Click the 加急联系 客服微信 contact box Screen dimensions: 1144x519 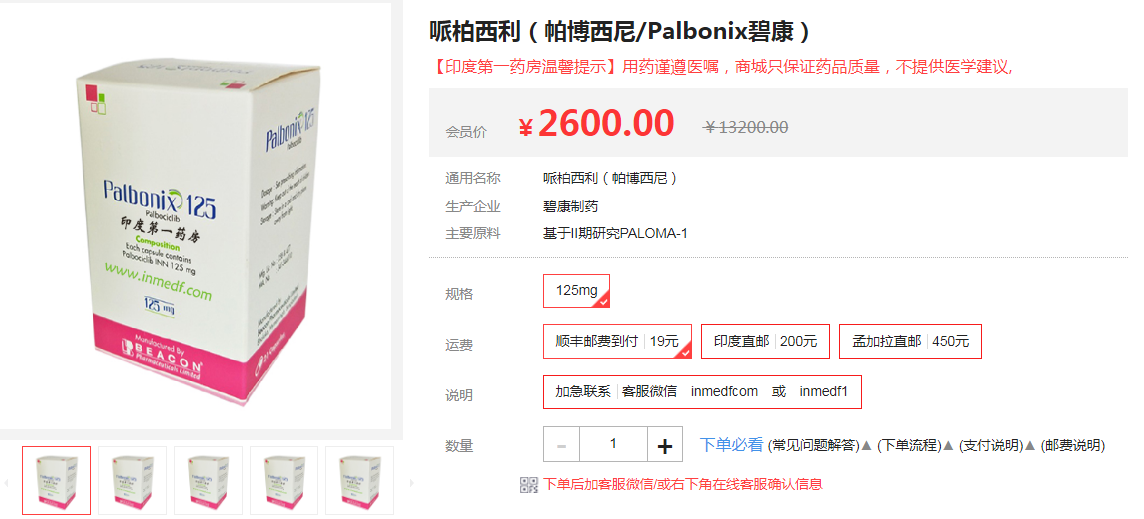[x=702, y=391]
